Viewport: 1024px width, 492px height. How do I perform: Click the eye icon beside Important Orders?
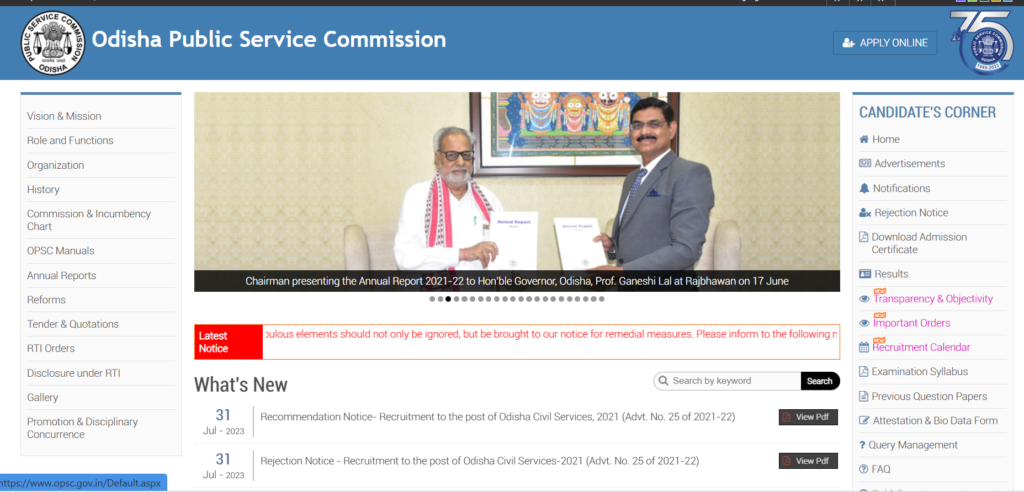tap(865, 323)
